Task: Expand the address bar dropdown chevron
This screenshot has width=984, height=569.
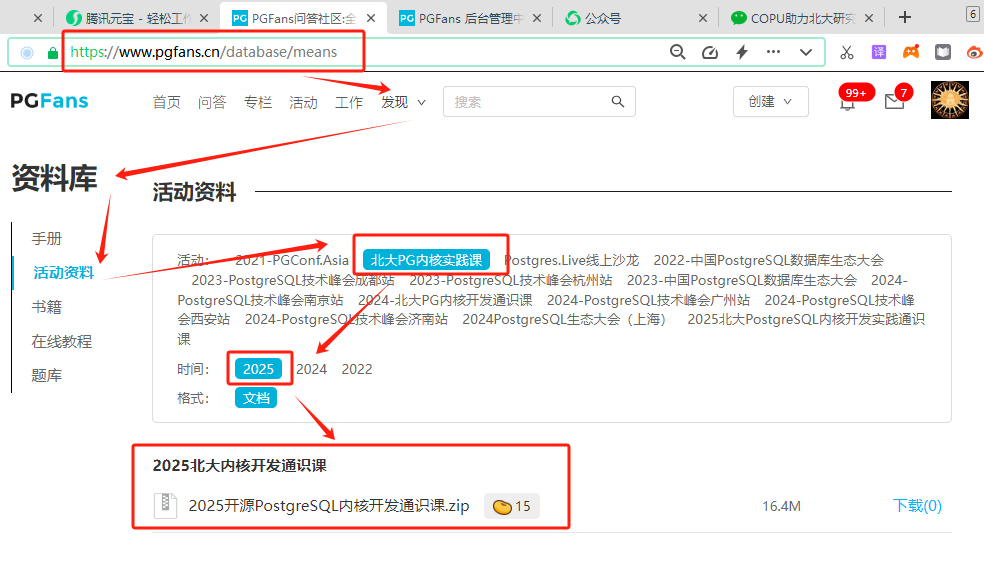Action: 806,52
